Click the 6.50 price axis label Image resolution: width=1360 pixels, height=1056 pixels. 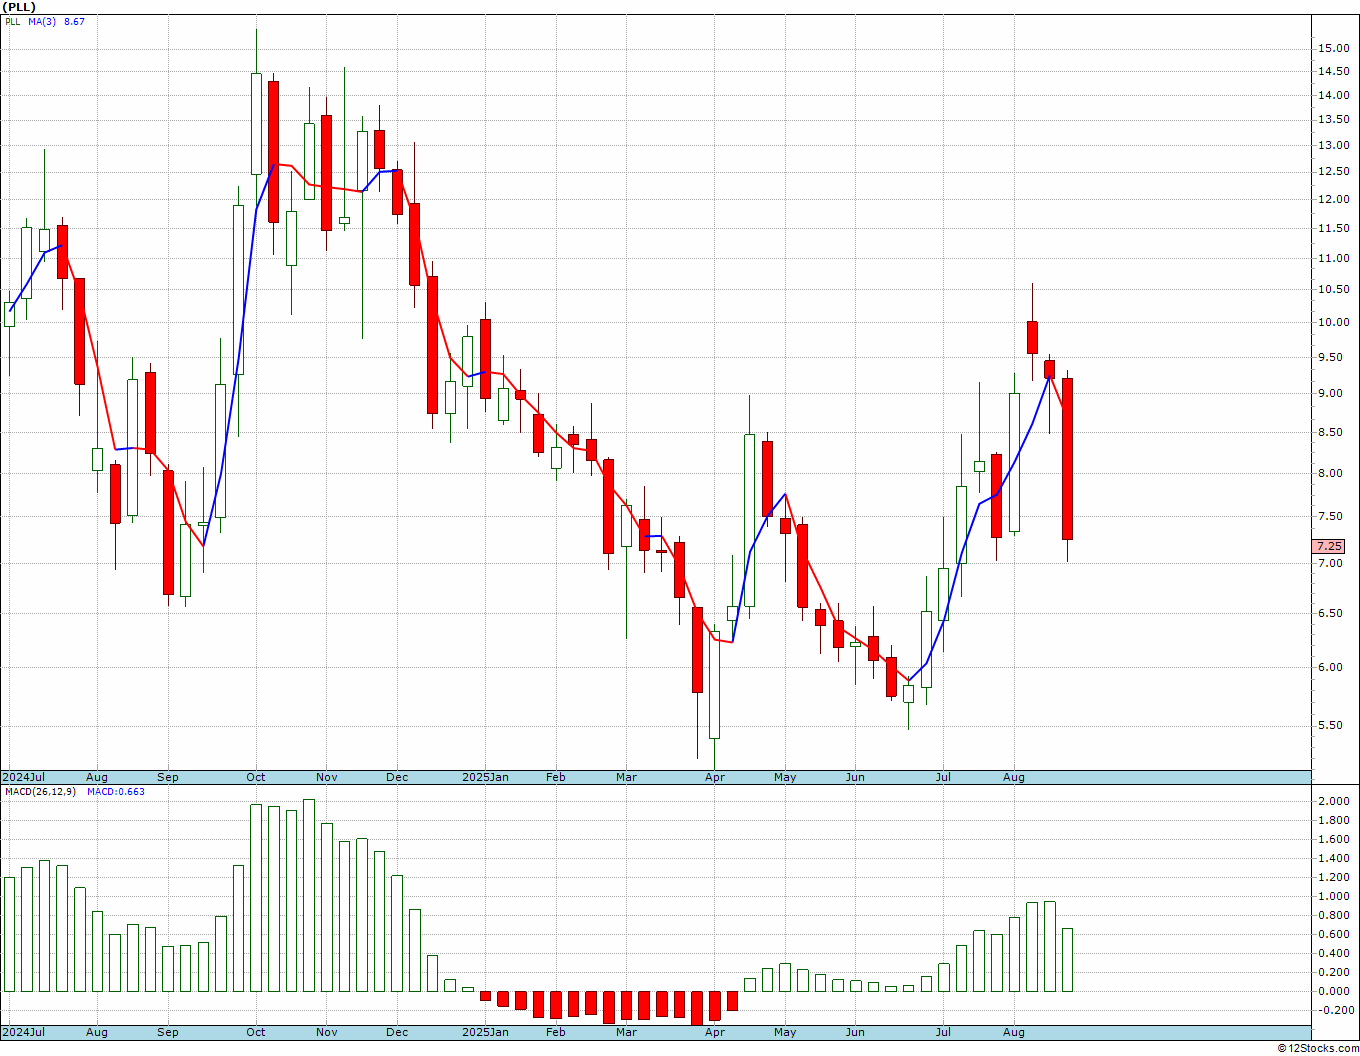click(x=1332, y=613)
